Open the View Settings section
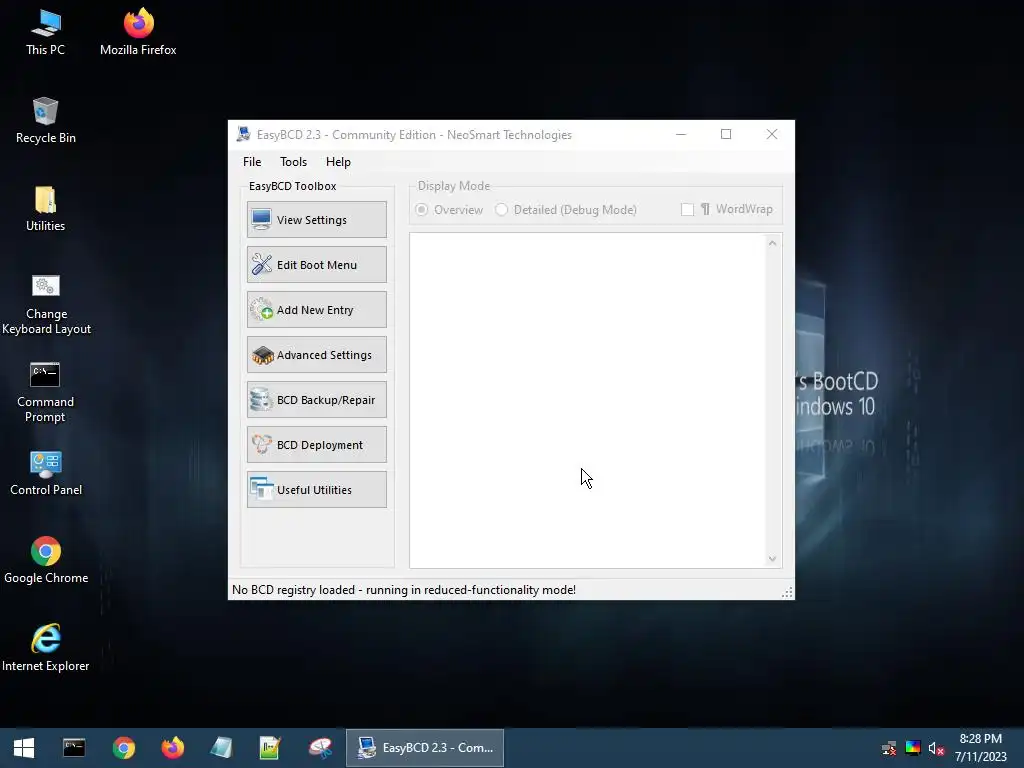The width and height of the screenshot is (1024, 768). 317,219
